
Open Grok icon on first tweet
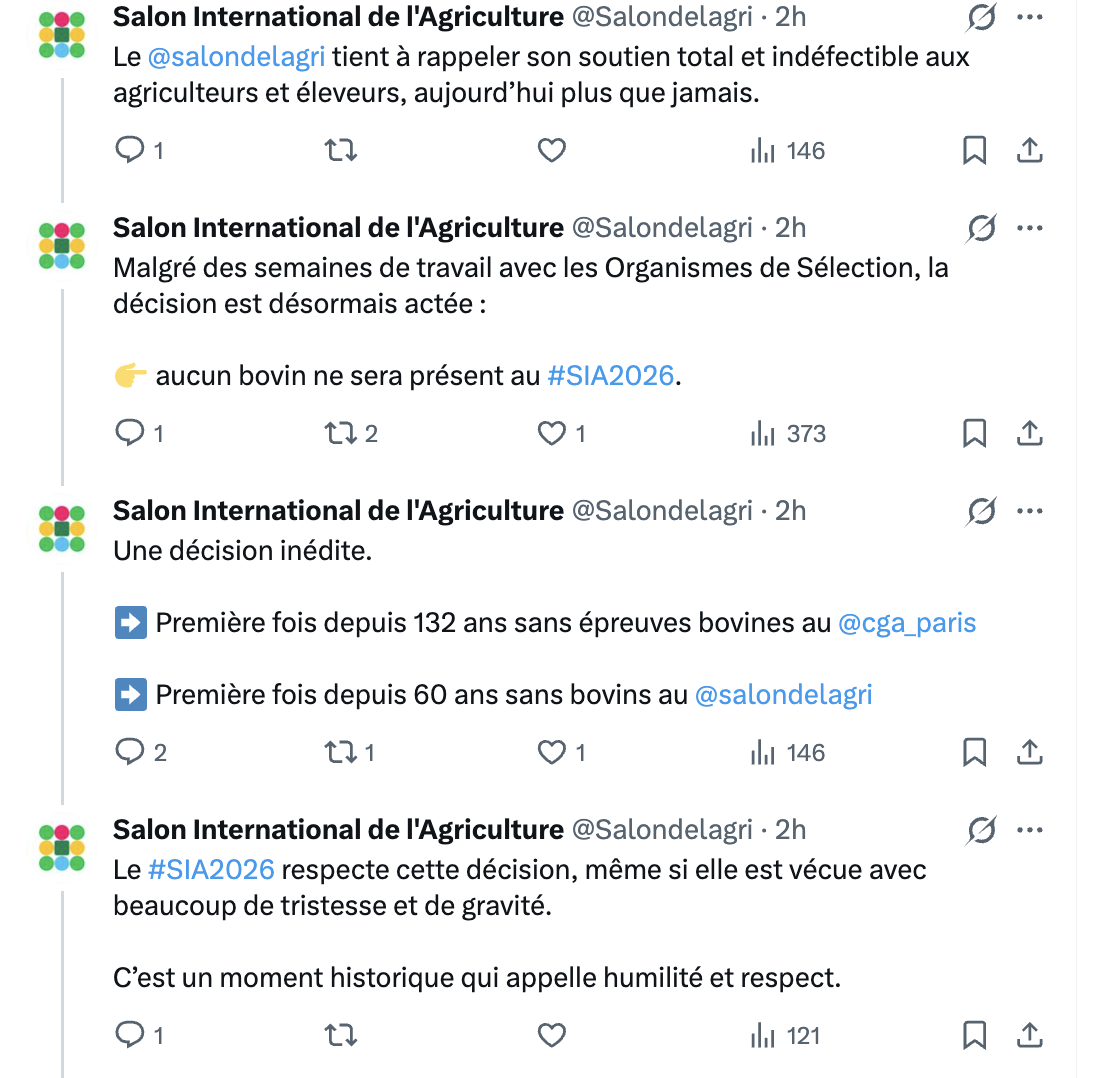pyautogui.click(x=981, y=17)
